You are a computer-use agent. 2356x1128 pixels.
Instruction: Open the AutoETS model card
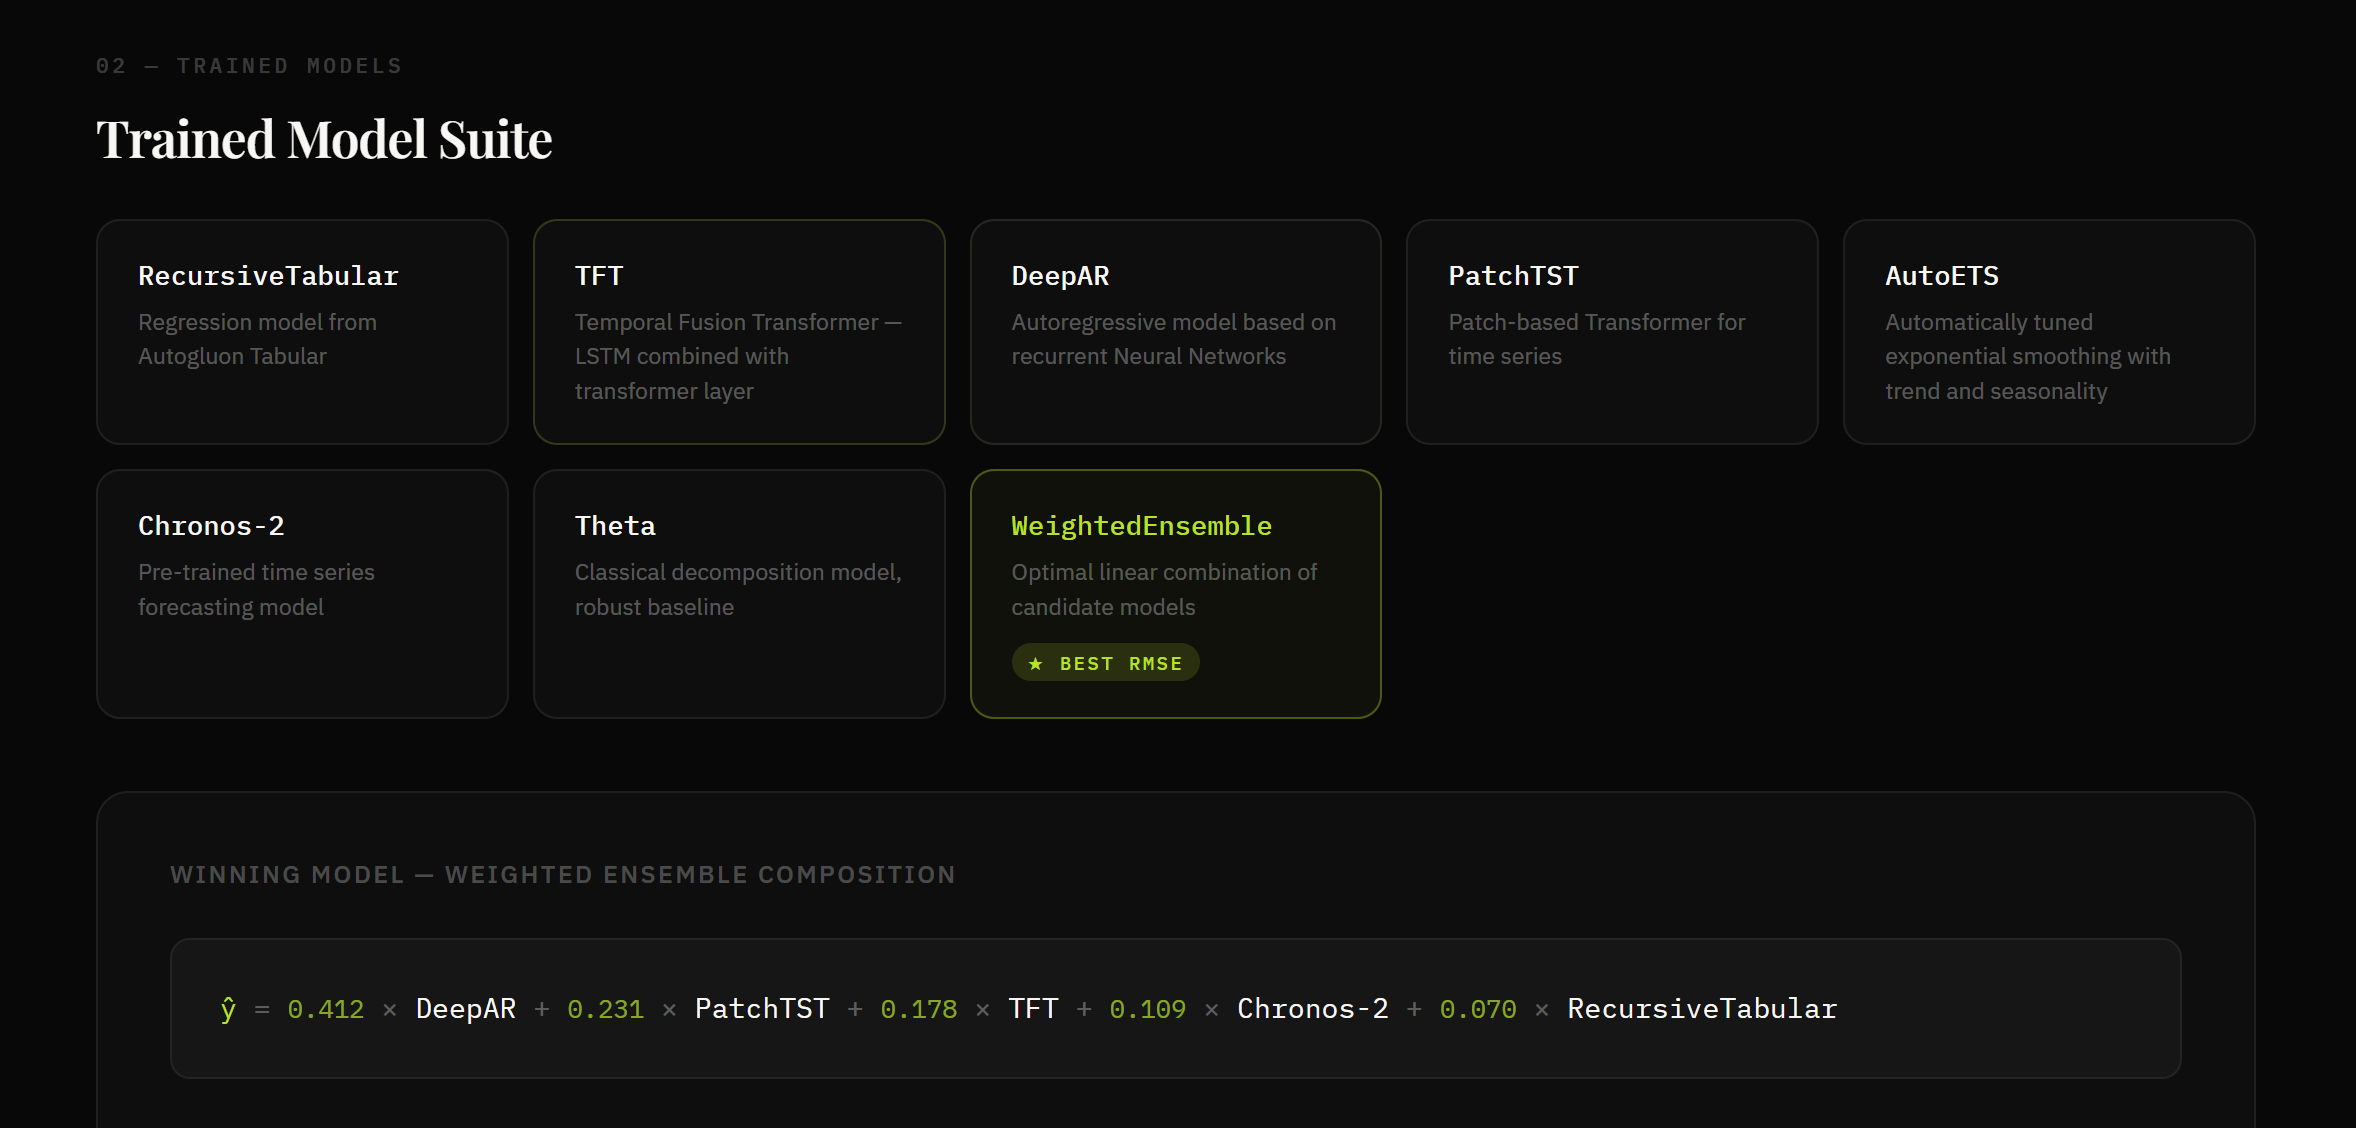click(2048, 332)
